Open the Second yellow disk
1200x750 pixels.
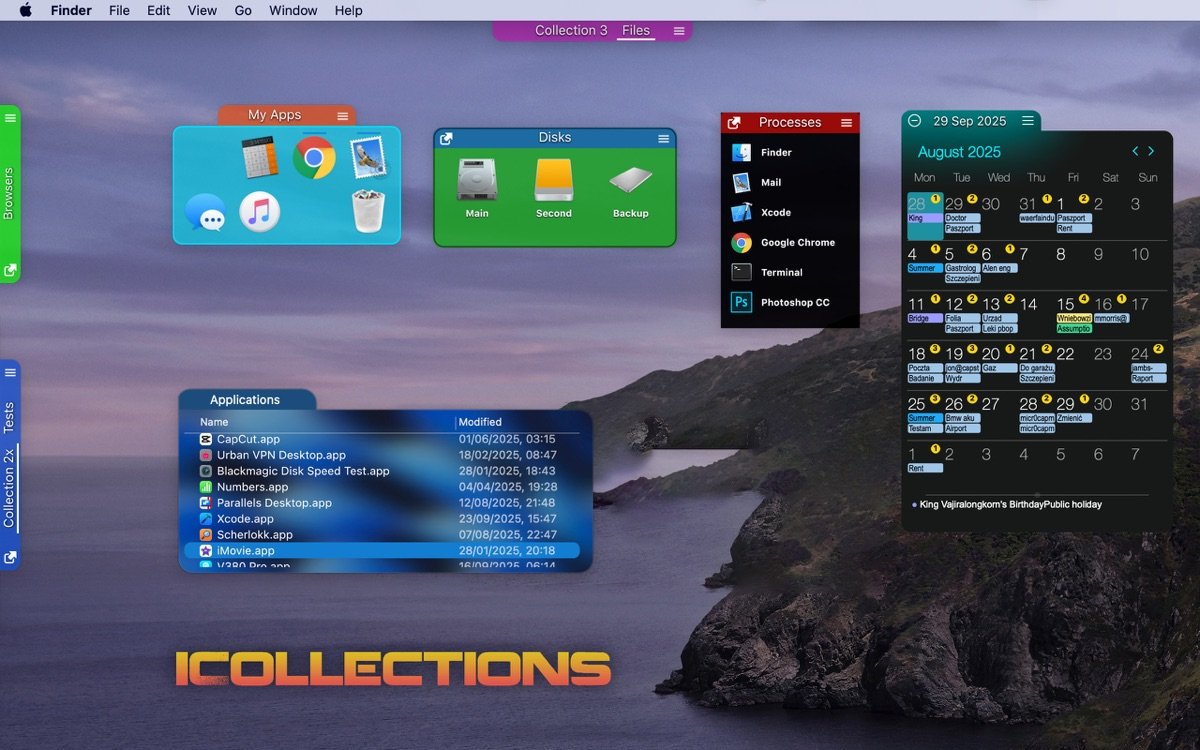(553, 187)
